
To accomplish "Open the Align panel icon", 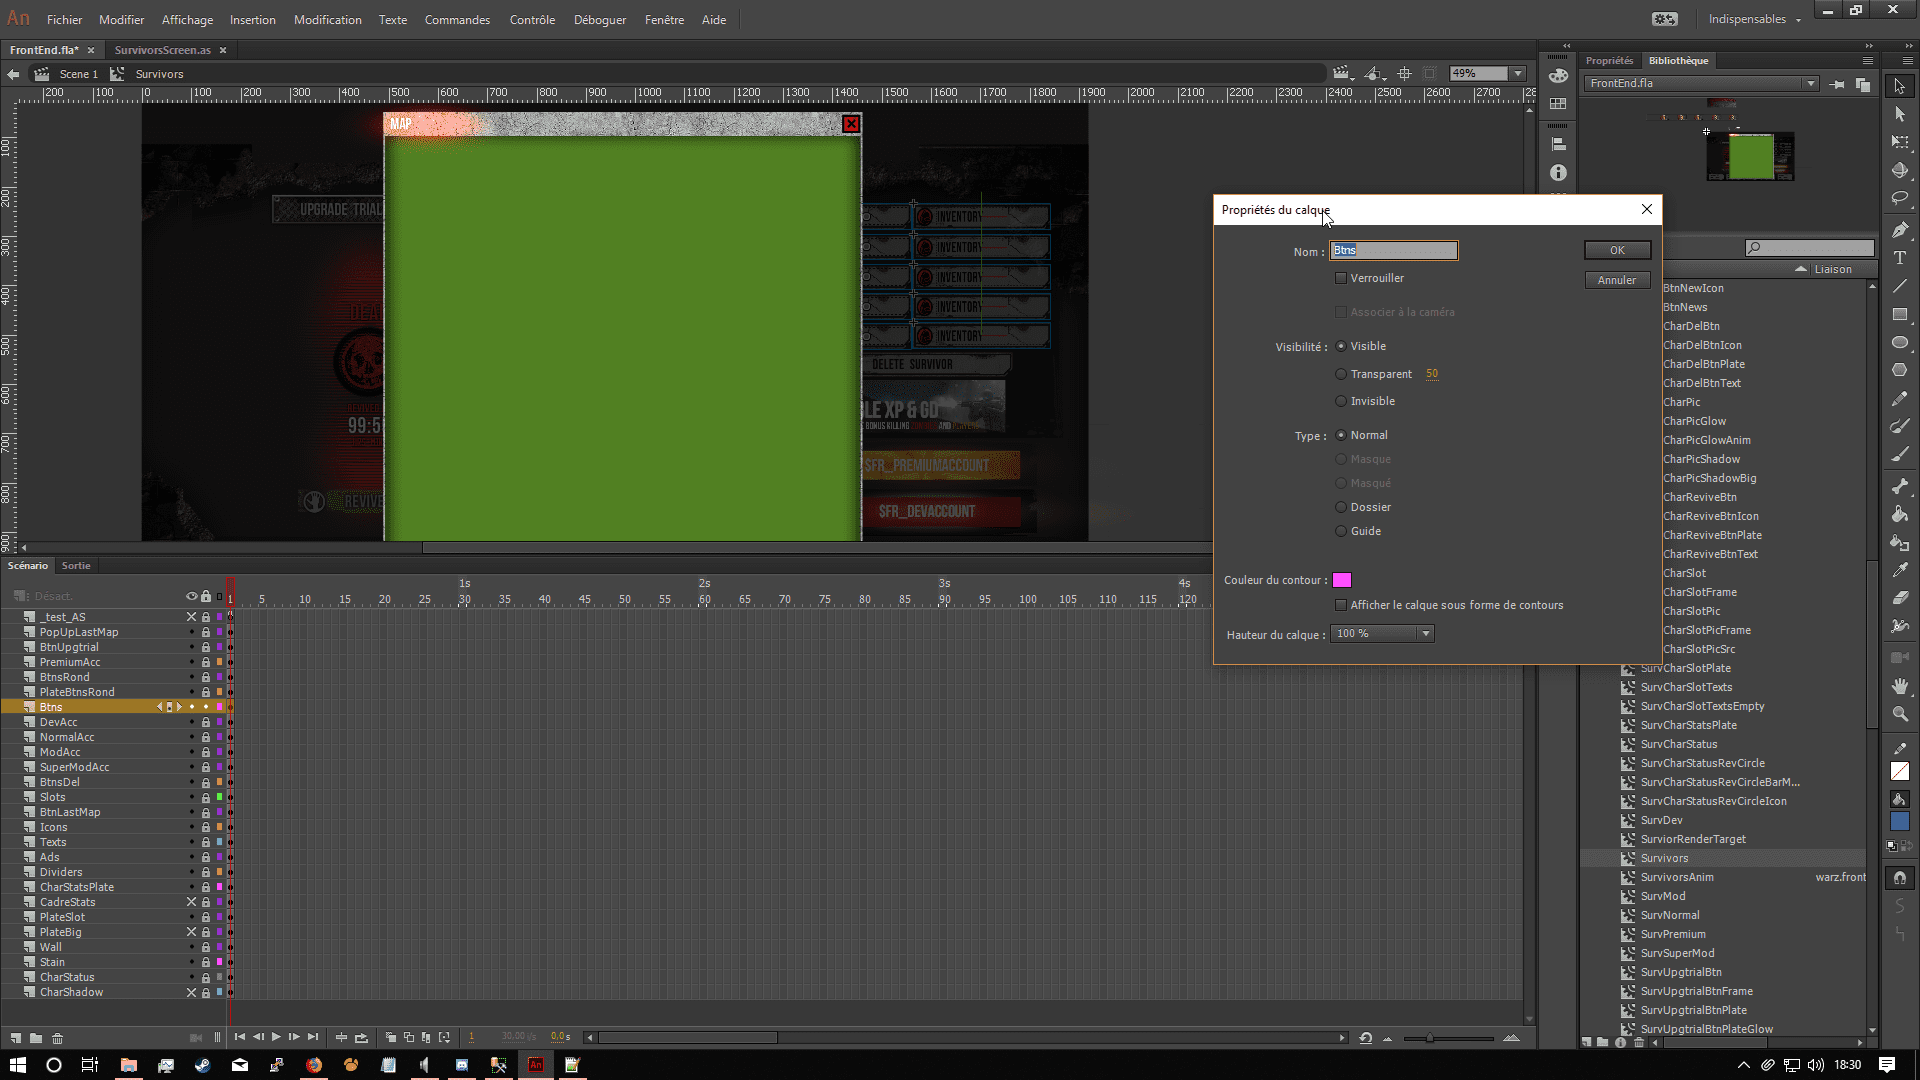I will pos(1558,144).
